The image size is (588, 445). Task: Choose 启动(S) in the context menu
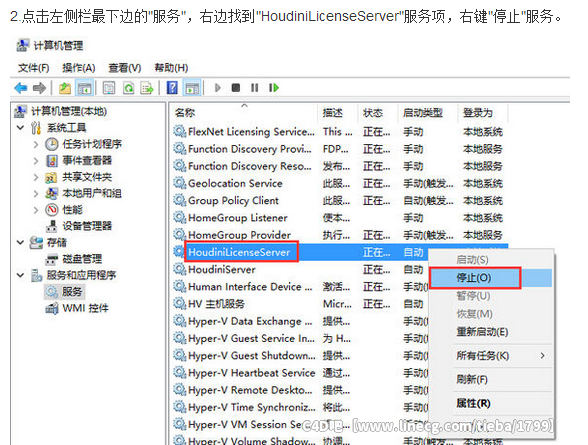pyautogui.click(x=472, y=259)
